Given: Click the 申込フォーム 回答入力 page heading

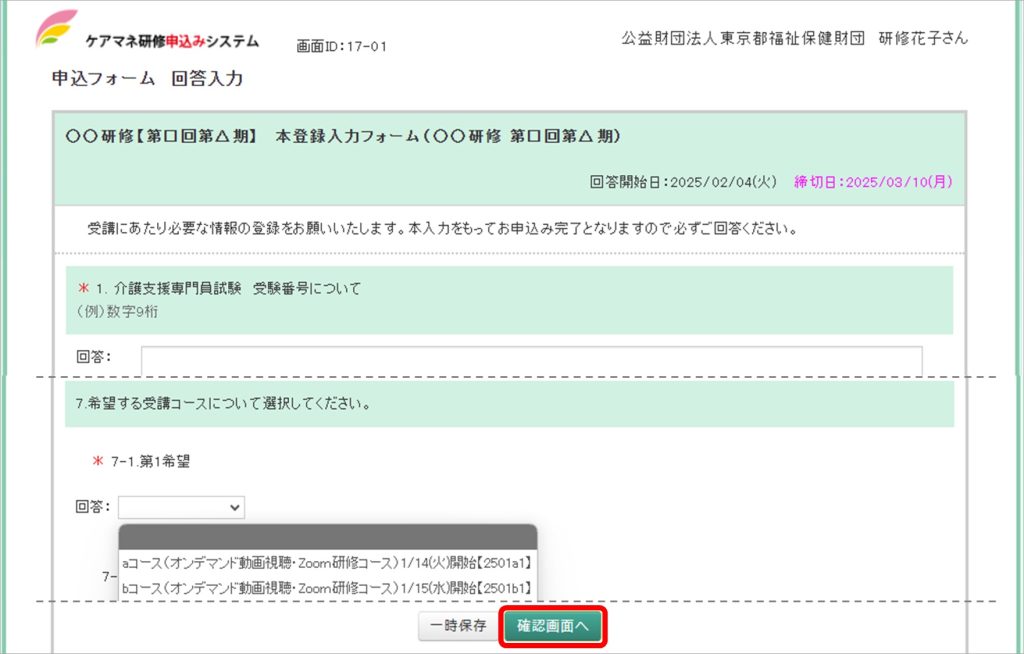Looking at the screenshot, I should [x=147, y=78].
